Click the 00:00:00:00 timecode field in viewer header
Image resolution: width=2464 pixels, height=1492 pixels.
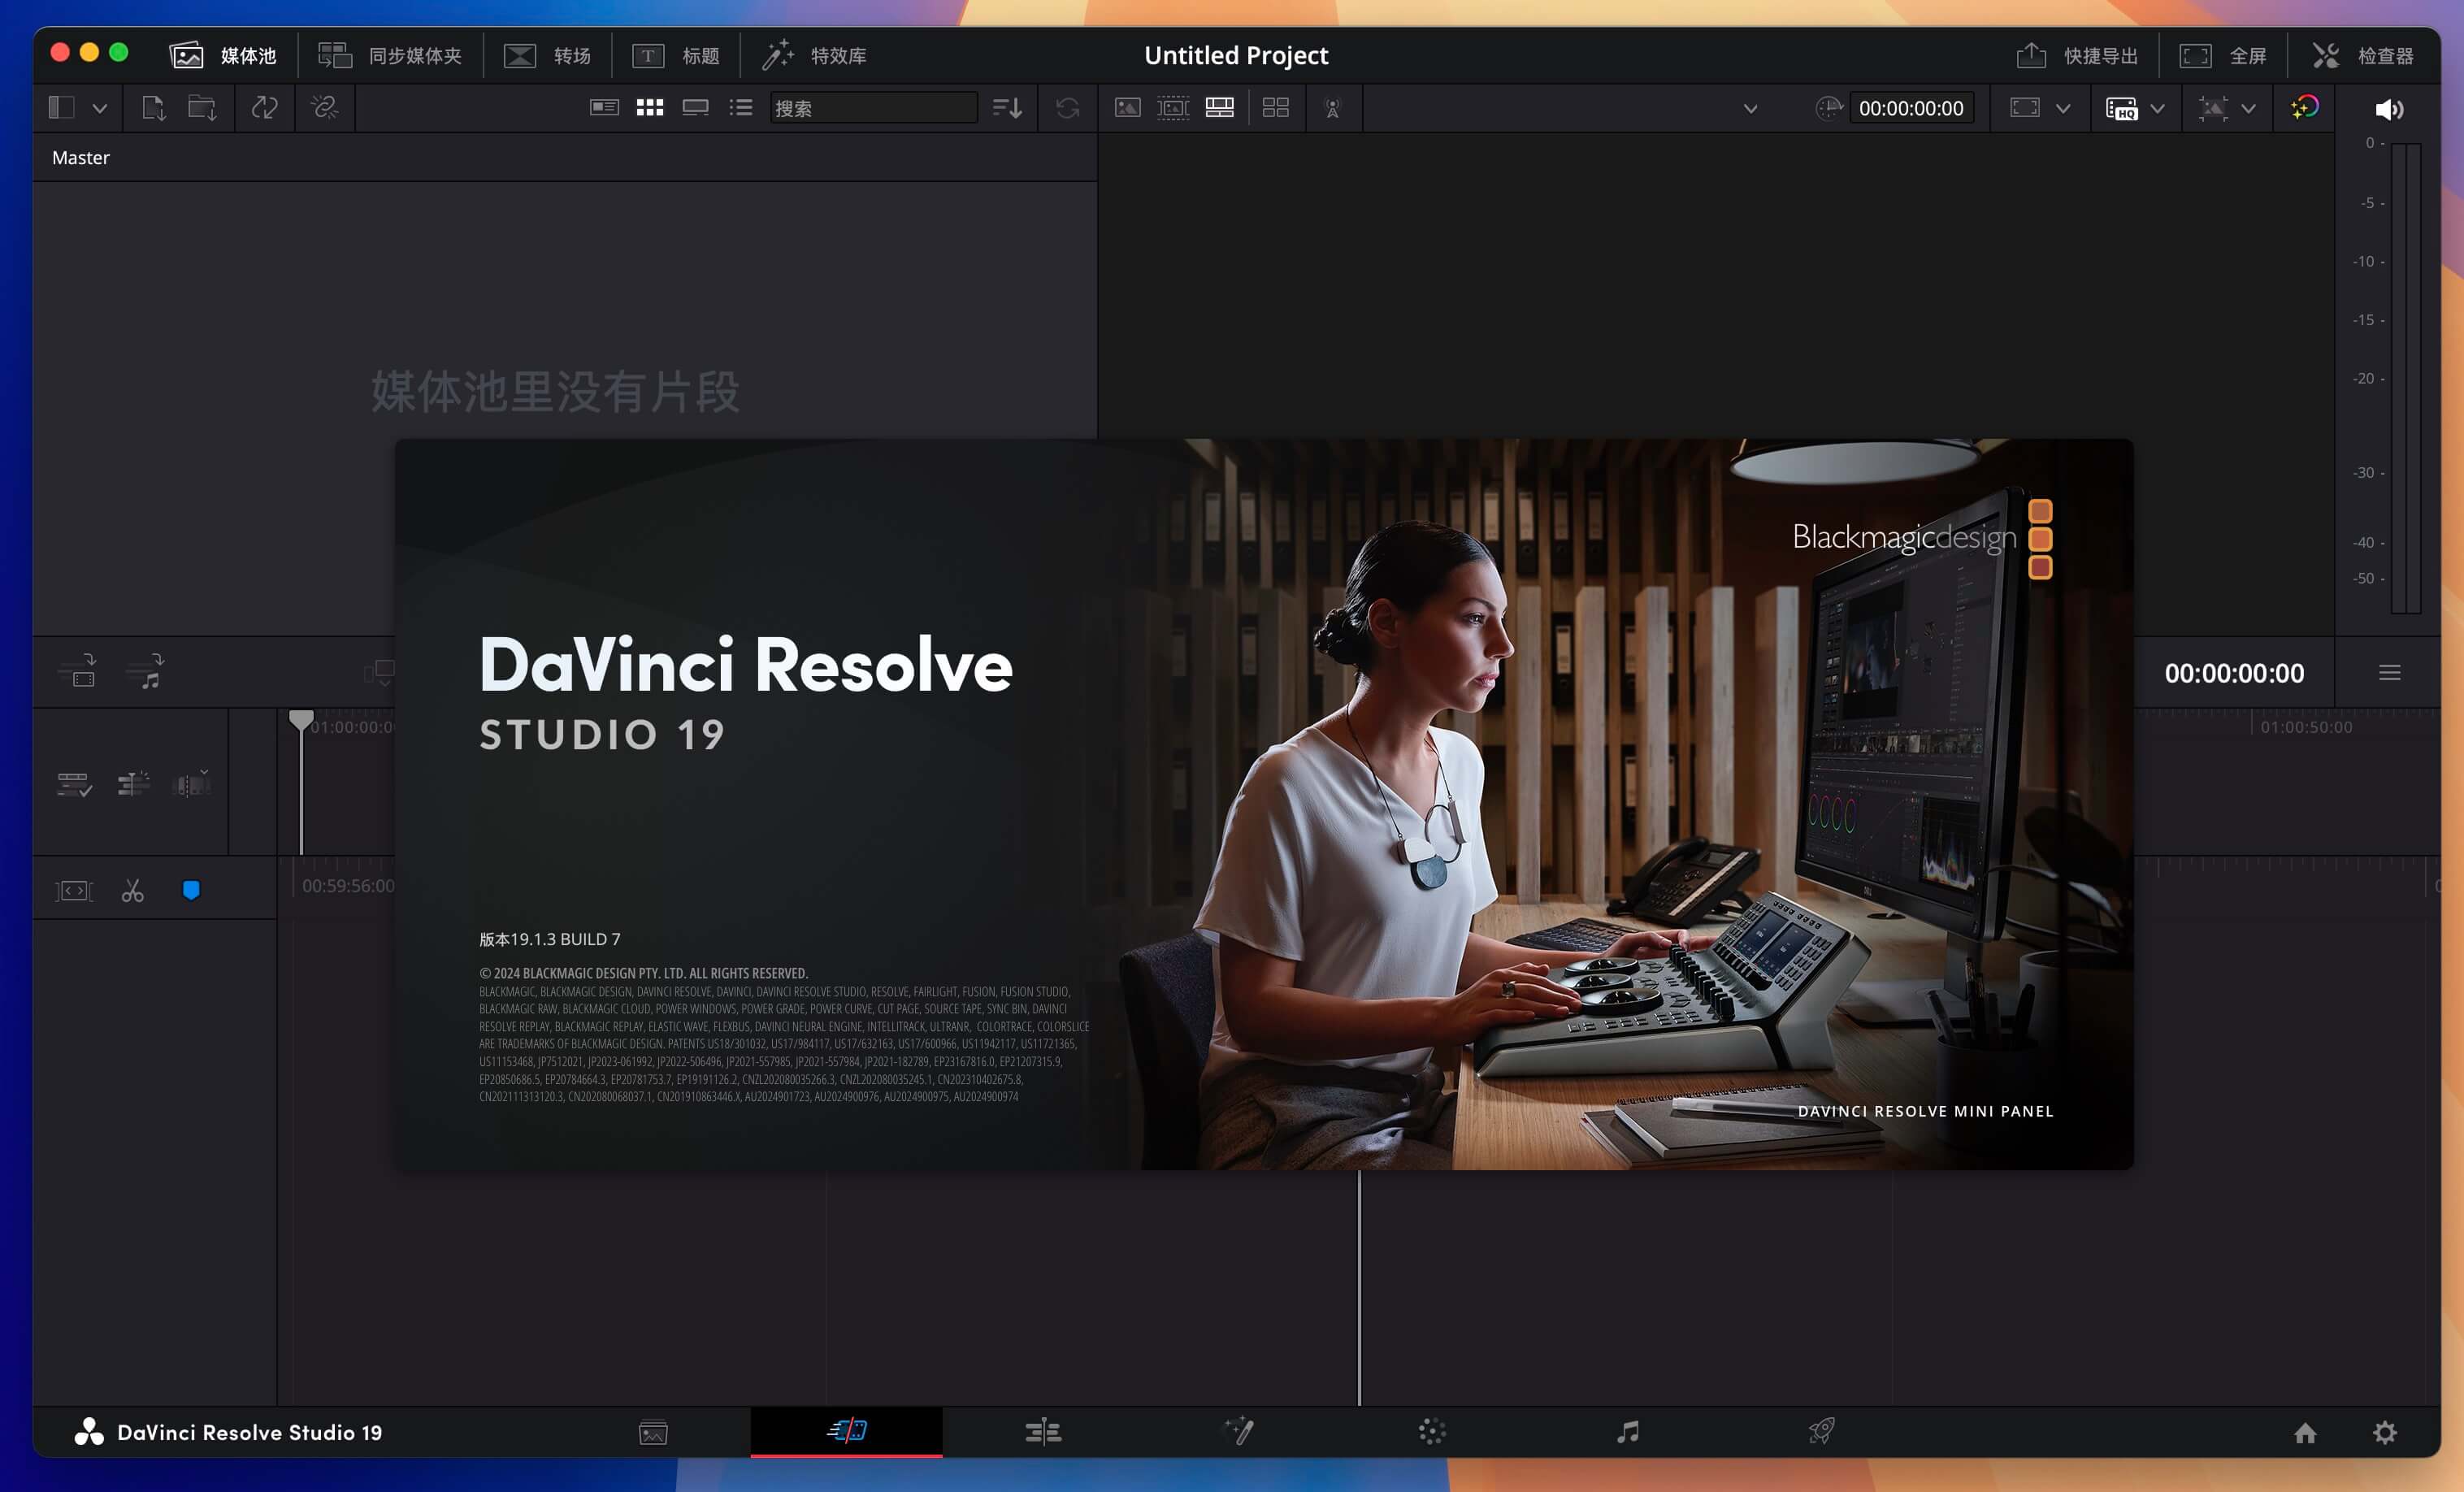(x=1911, y=108)
